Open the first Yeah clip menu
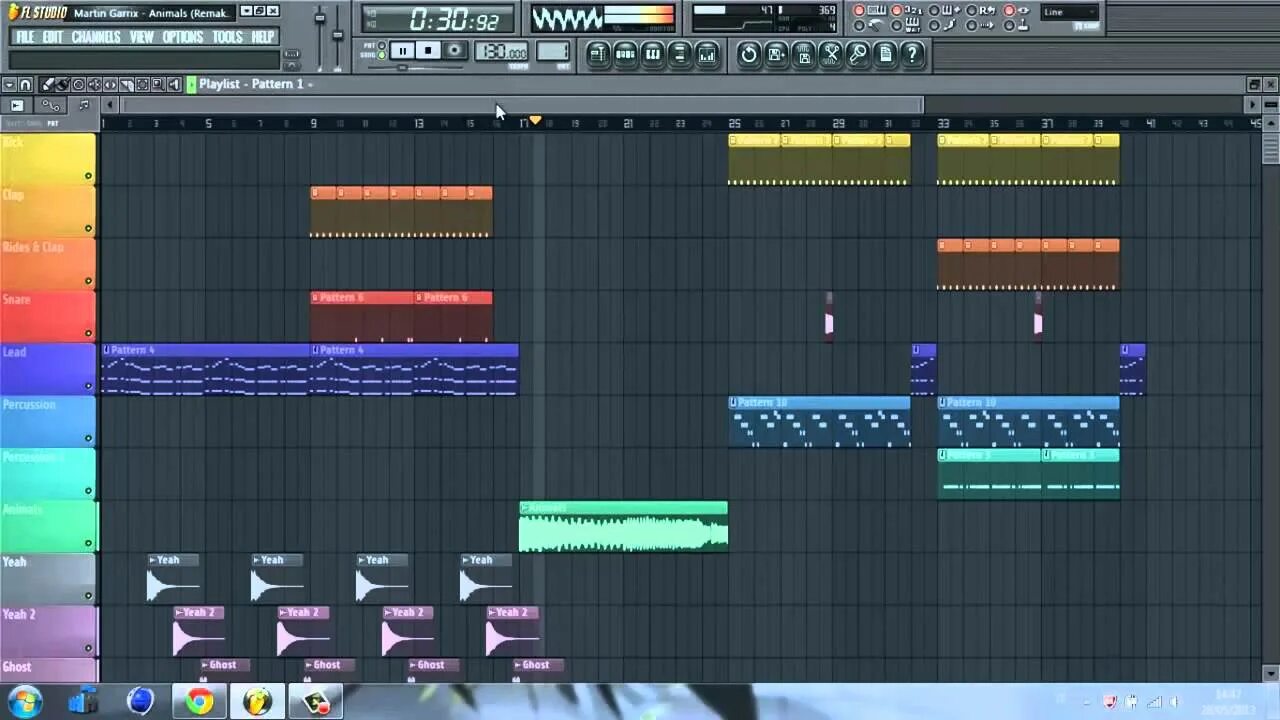The height and width of the screenshot is (720, 1280). (x=153, y=560)
